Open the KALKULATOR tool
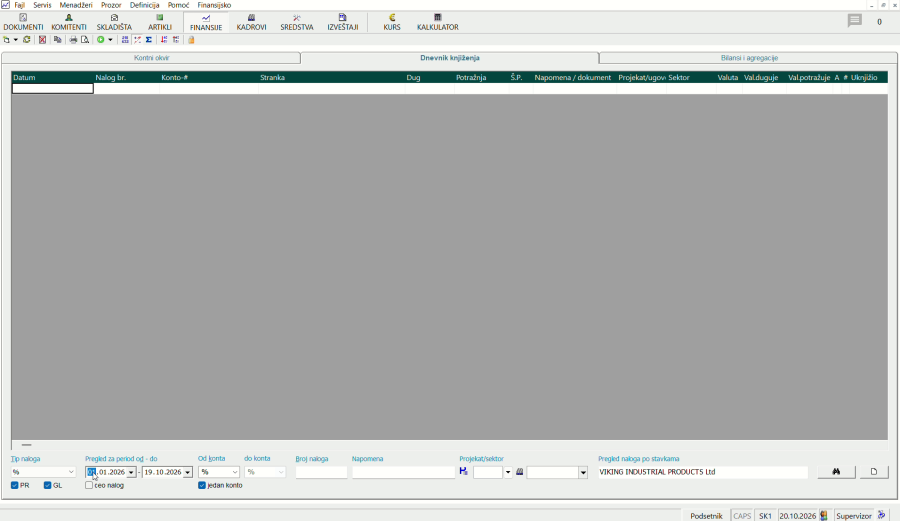 point(437,22)
